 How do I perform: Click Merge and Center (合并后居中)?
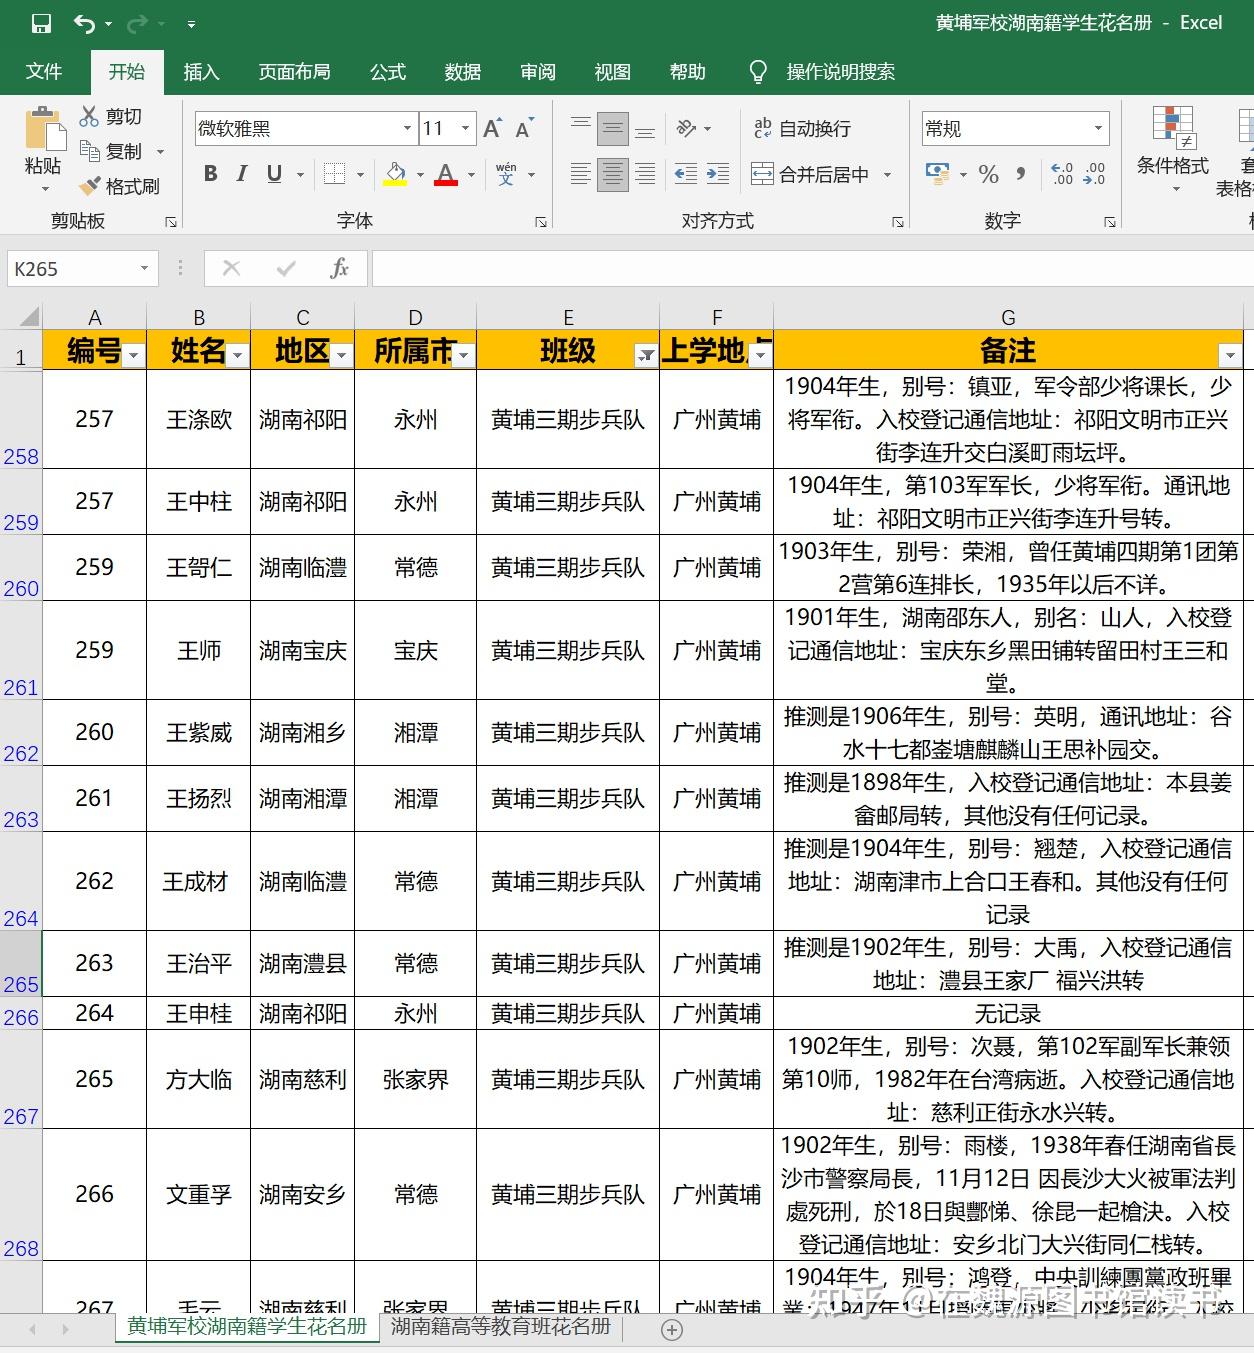[811, 174]
